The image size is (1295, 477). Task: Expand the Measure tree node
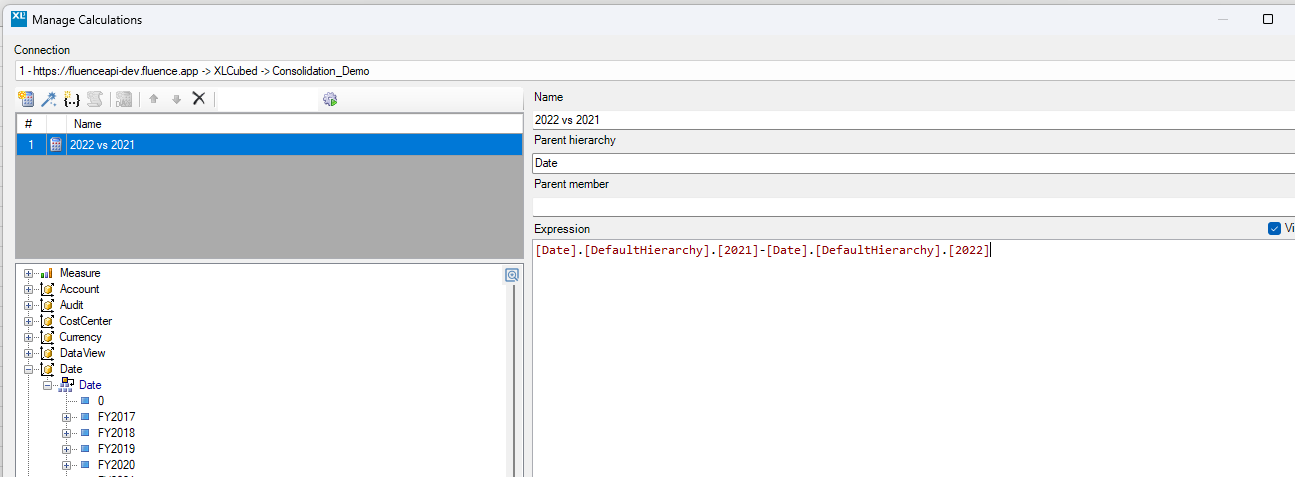click(29, 273)
